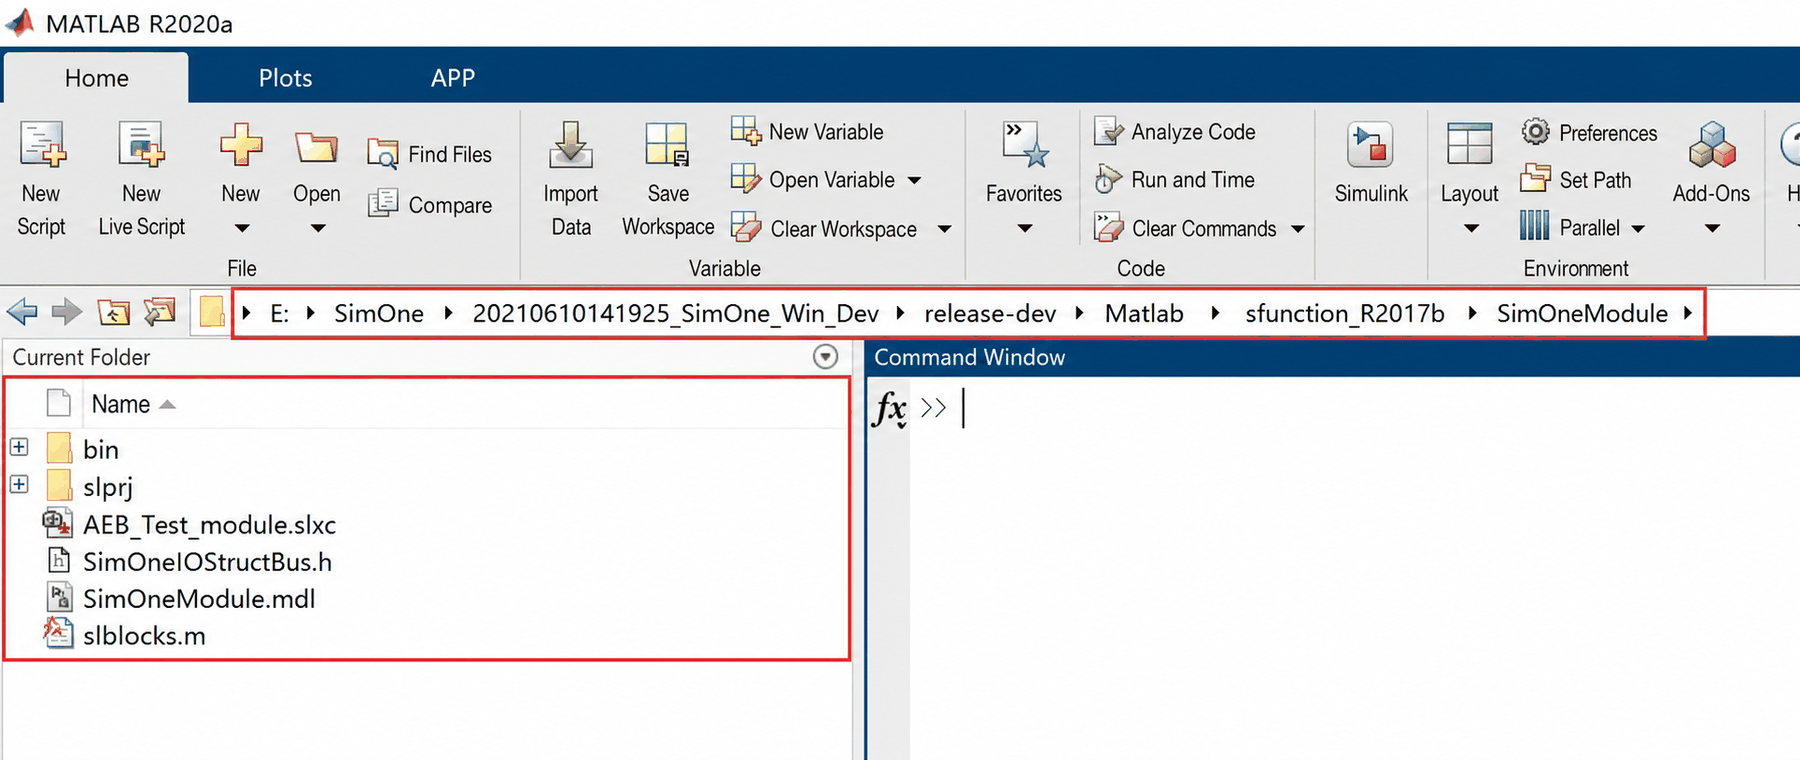Expand Open Variable dropdown arrow
This screenshot has width=1800, height=760.
[914, 181]
